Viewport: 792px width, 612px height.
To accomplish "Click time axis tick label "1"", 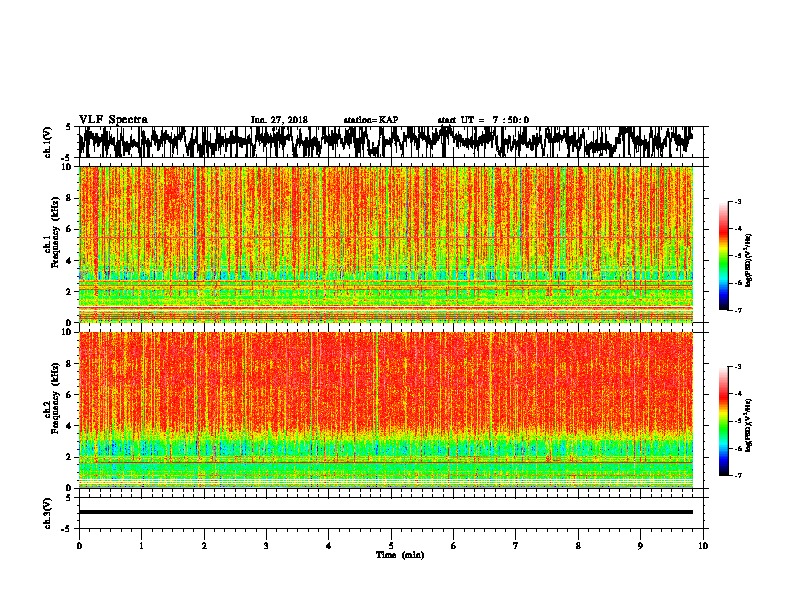I will 141,546.
